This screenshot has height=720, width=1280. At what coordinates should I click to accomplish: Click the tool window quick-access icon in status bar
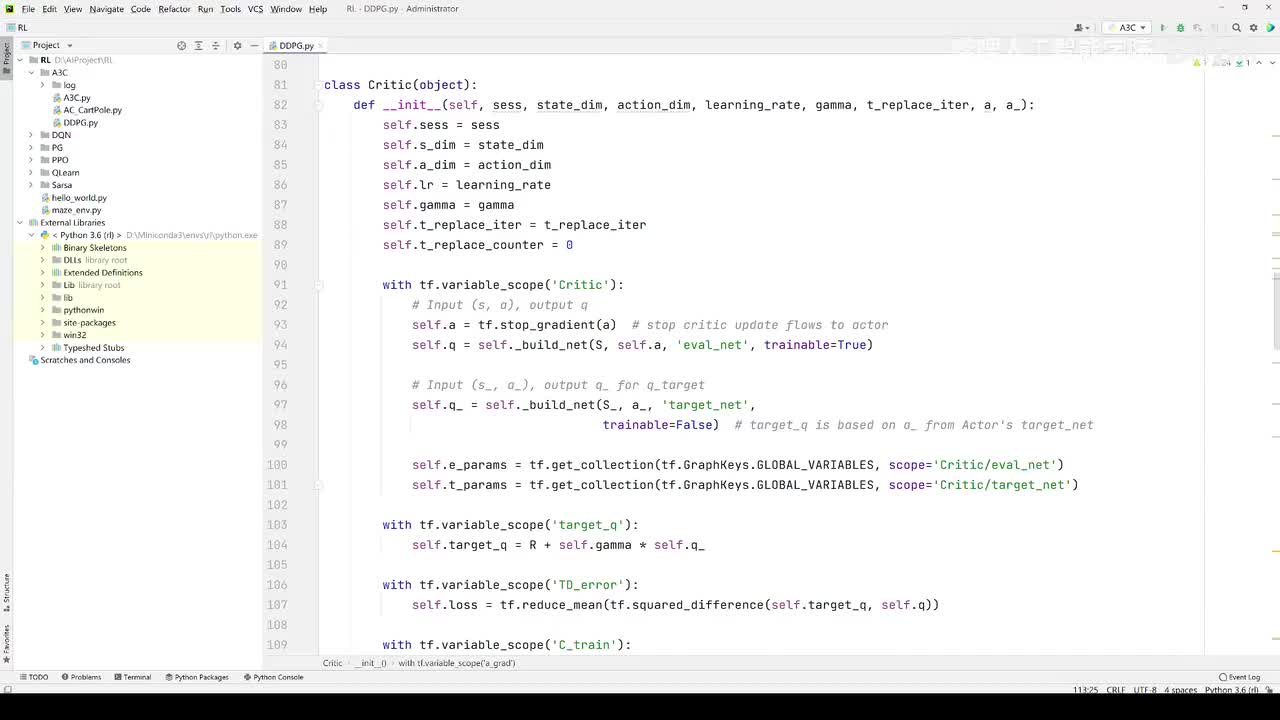8,689
